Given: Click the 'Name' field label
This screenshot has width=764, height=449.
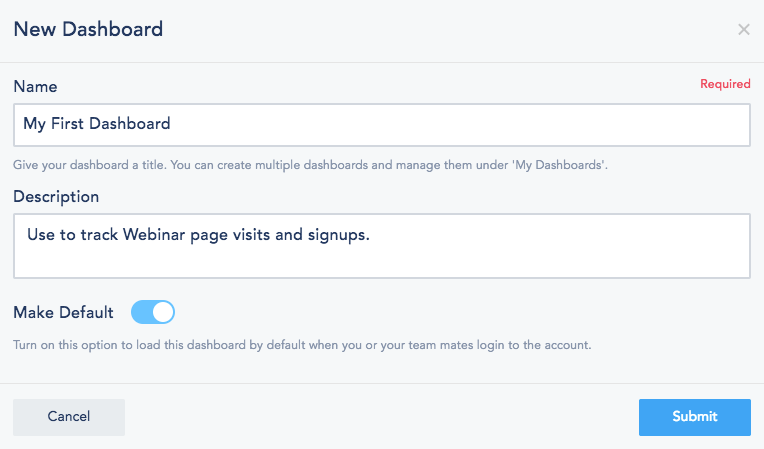Looking at the screenshot, I should (35, 87).
